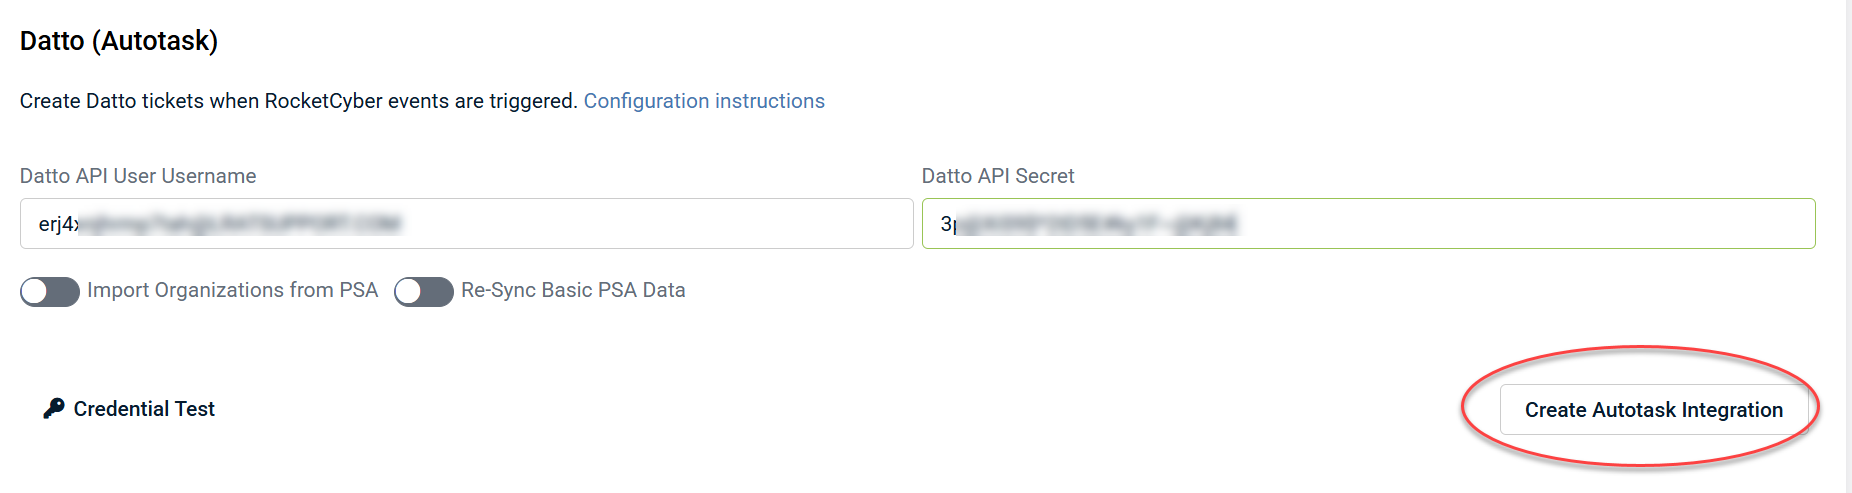Click the key icon beside Credential Test
This screenshot has height=493, width=1852.
point(54,408)
